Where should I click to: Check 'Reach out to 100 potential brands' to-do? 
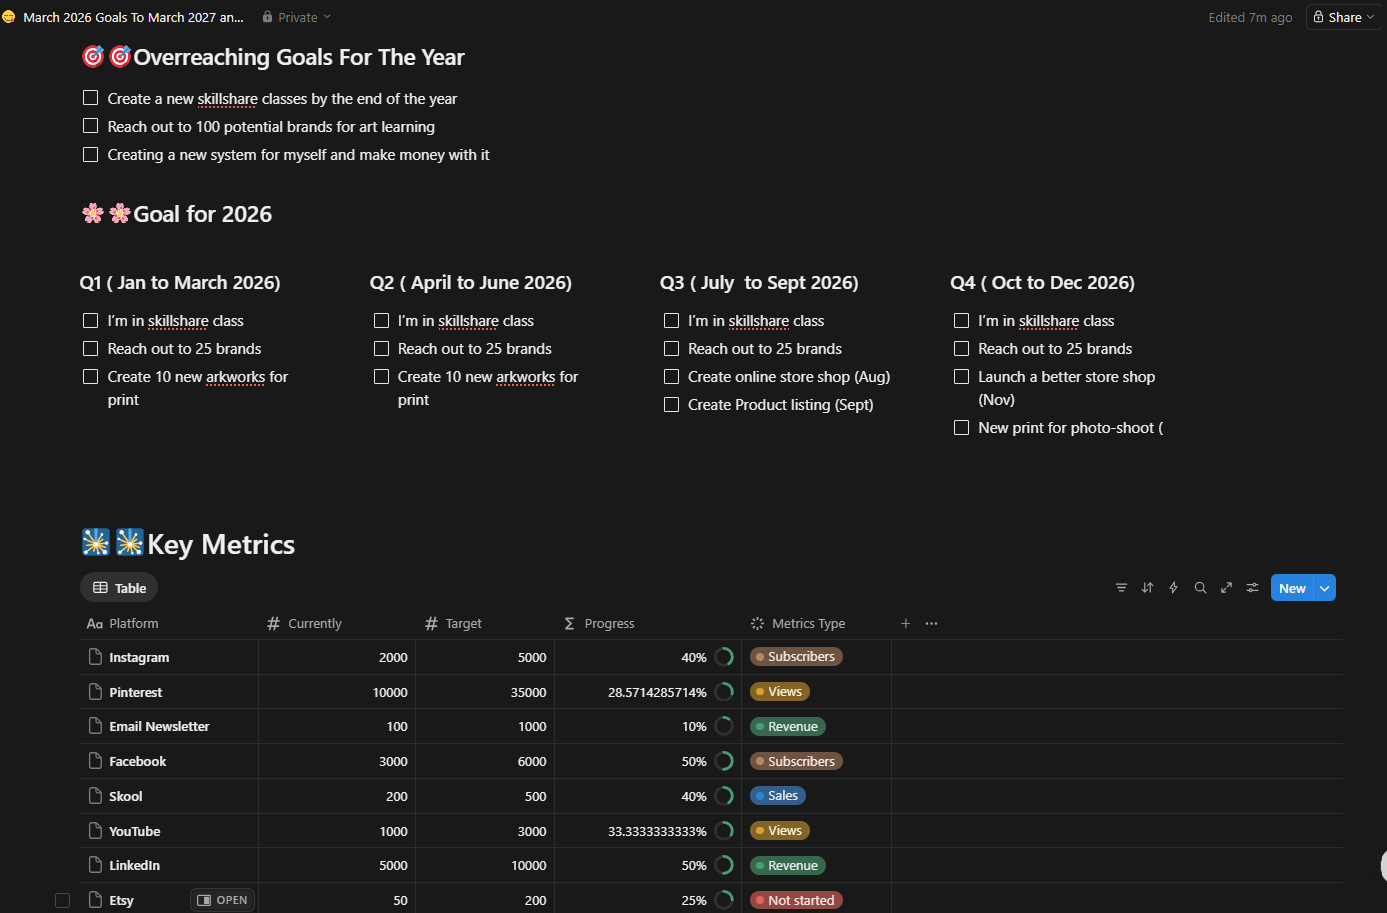(x=90, y=126)
